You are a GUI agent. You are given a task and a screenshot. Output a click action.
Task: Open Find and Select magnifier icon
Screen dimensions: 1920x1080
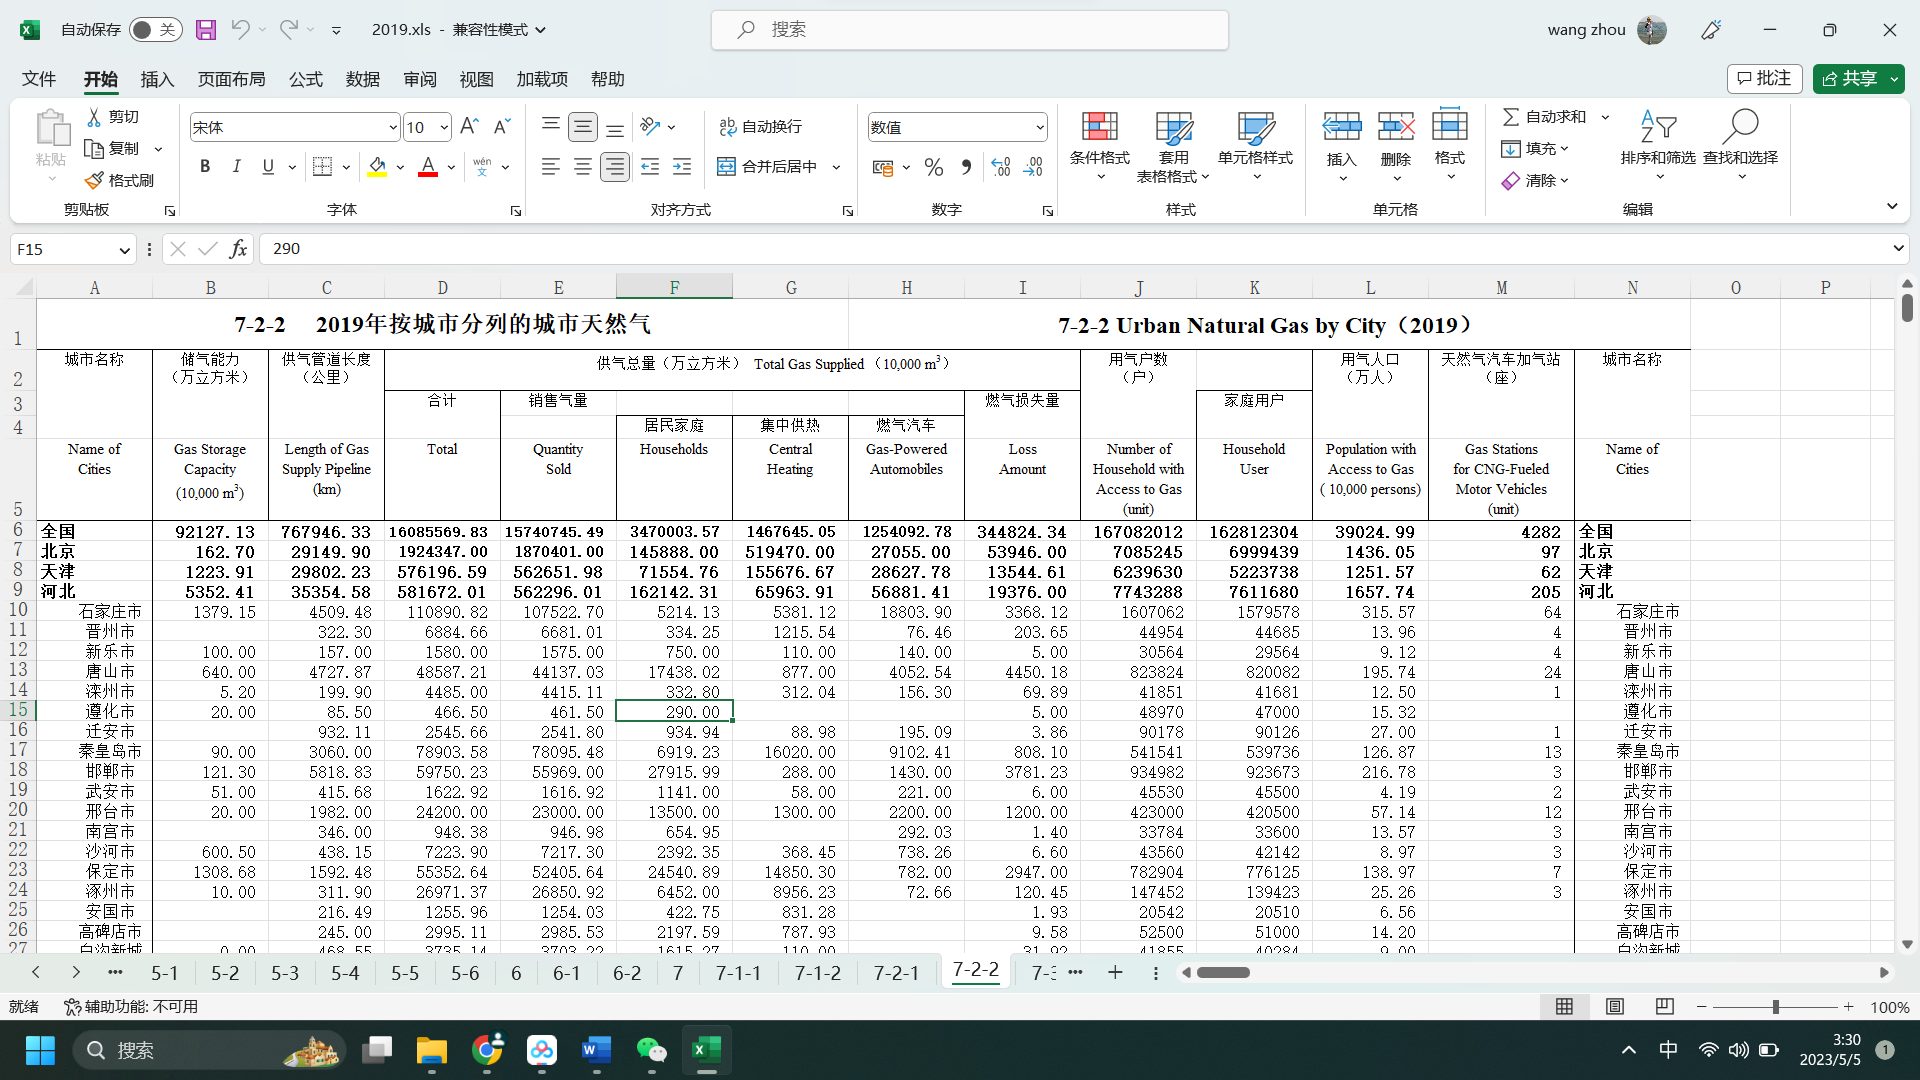[x=1740, y=127]
